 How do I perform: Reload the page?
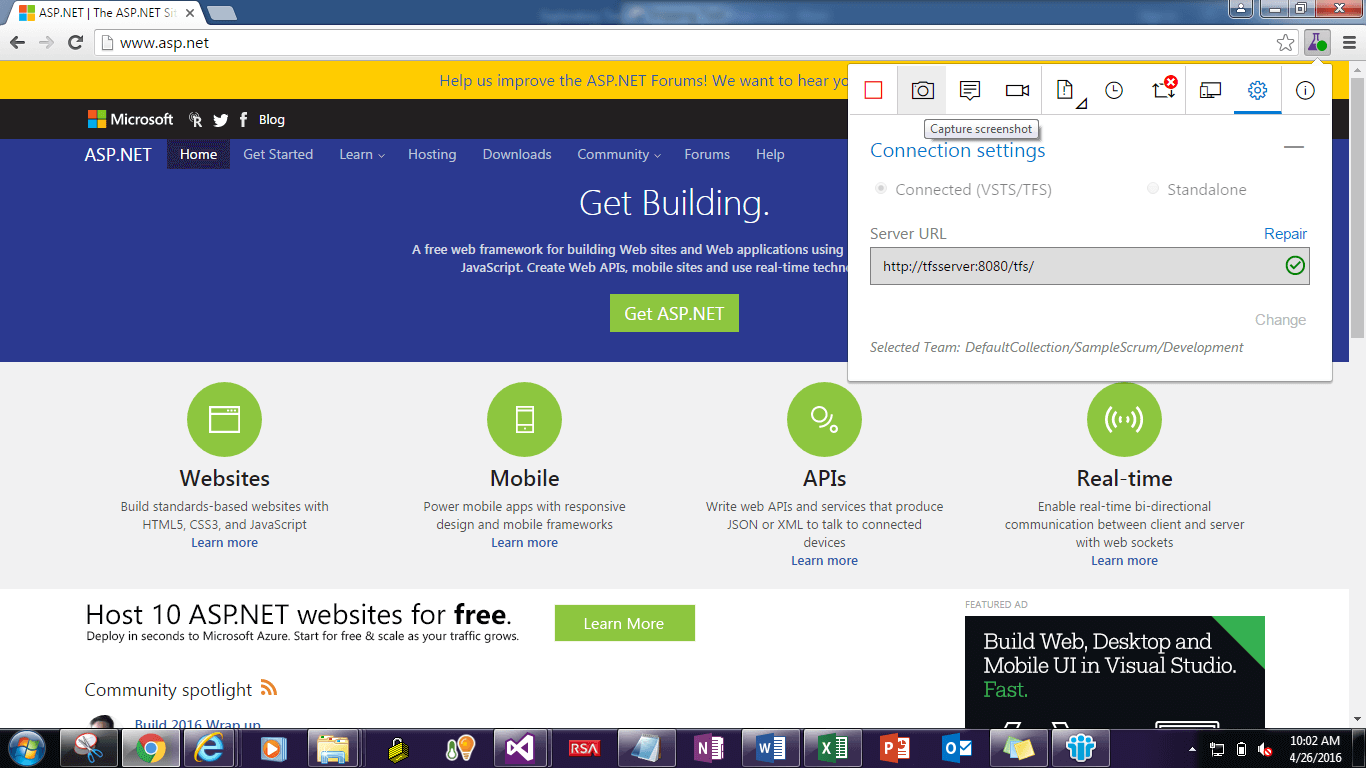pyautogui.click(x=75, y=43)
